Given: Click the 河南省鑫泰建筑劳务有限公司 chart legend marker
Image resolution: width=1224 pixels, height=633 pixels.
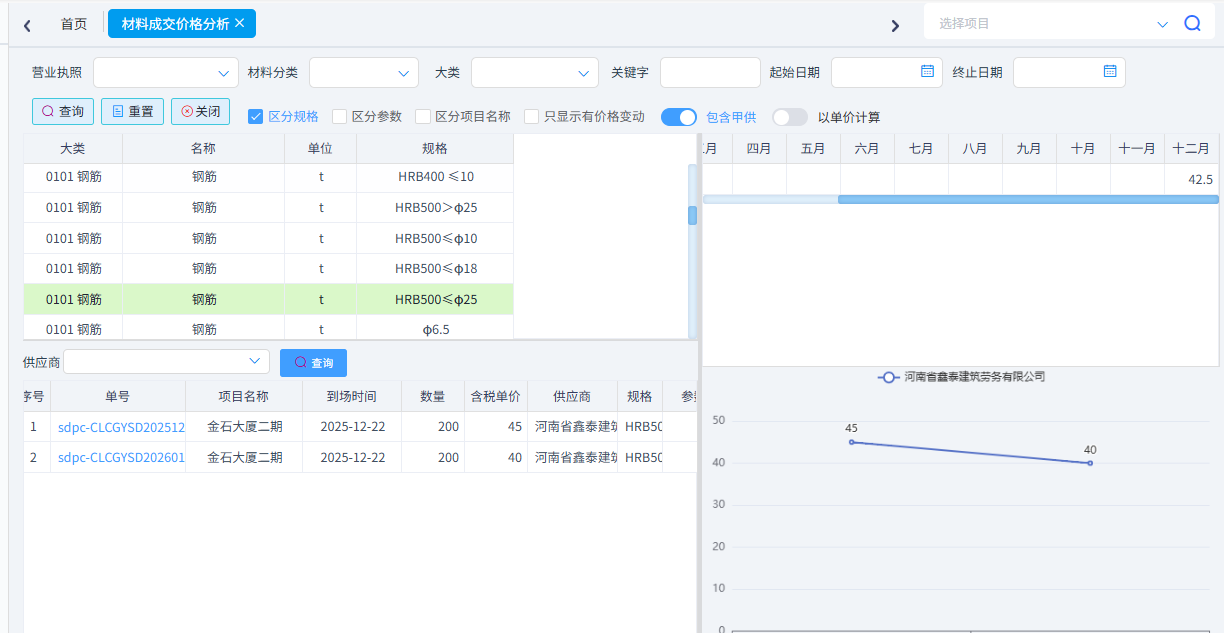Looking at the screenshot, I should click(x=887, y=377).
